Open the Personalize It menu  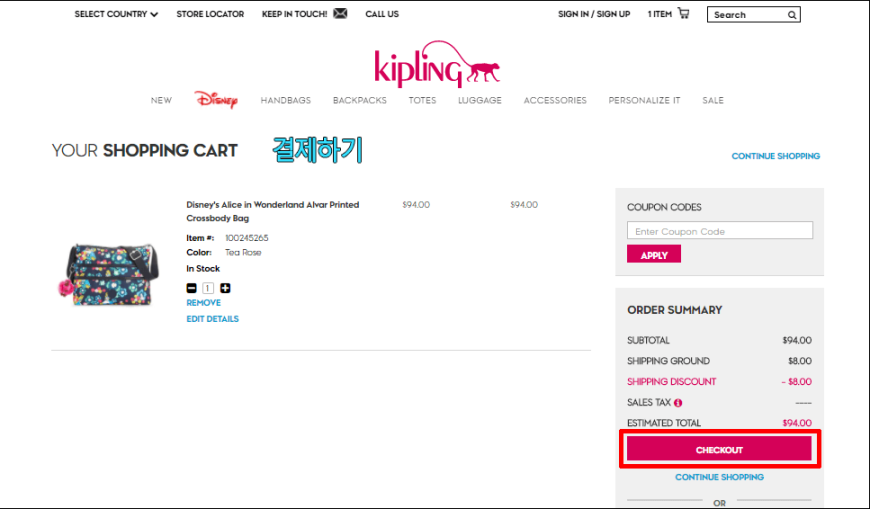click(x=644, y=100)
